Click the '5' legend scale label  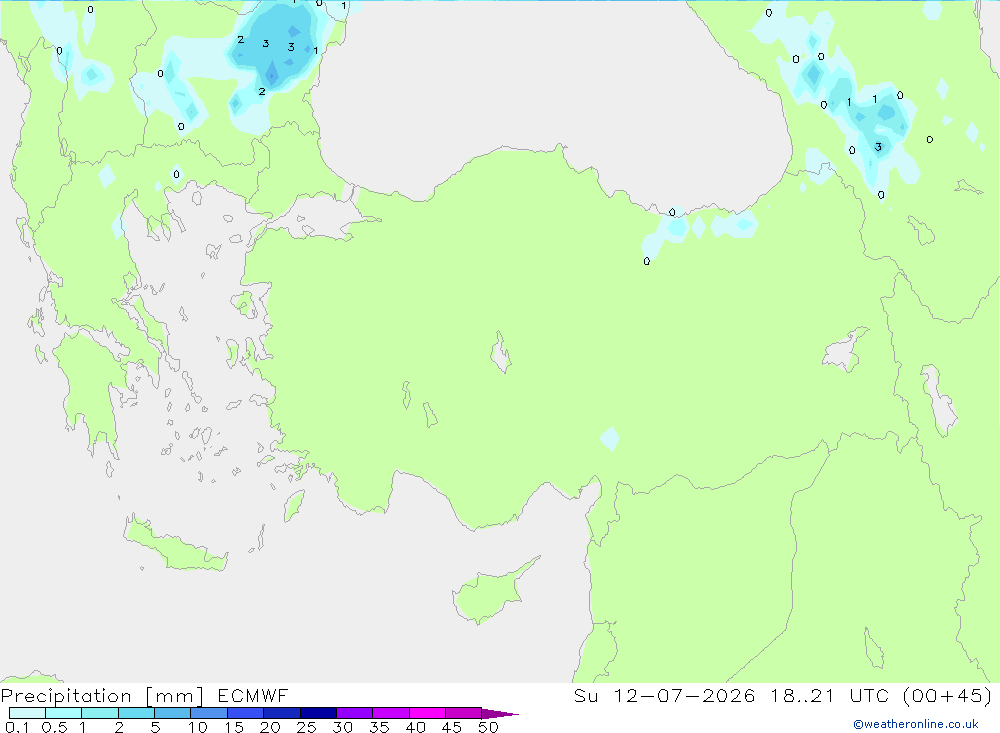pos(156,727)
